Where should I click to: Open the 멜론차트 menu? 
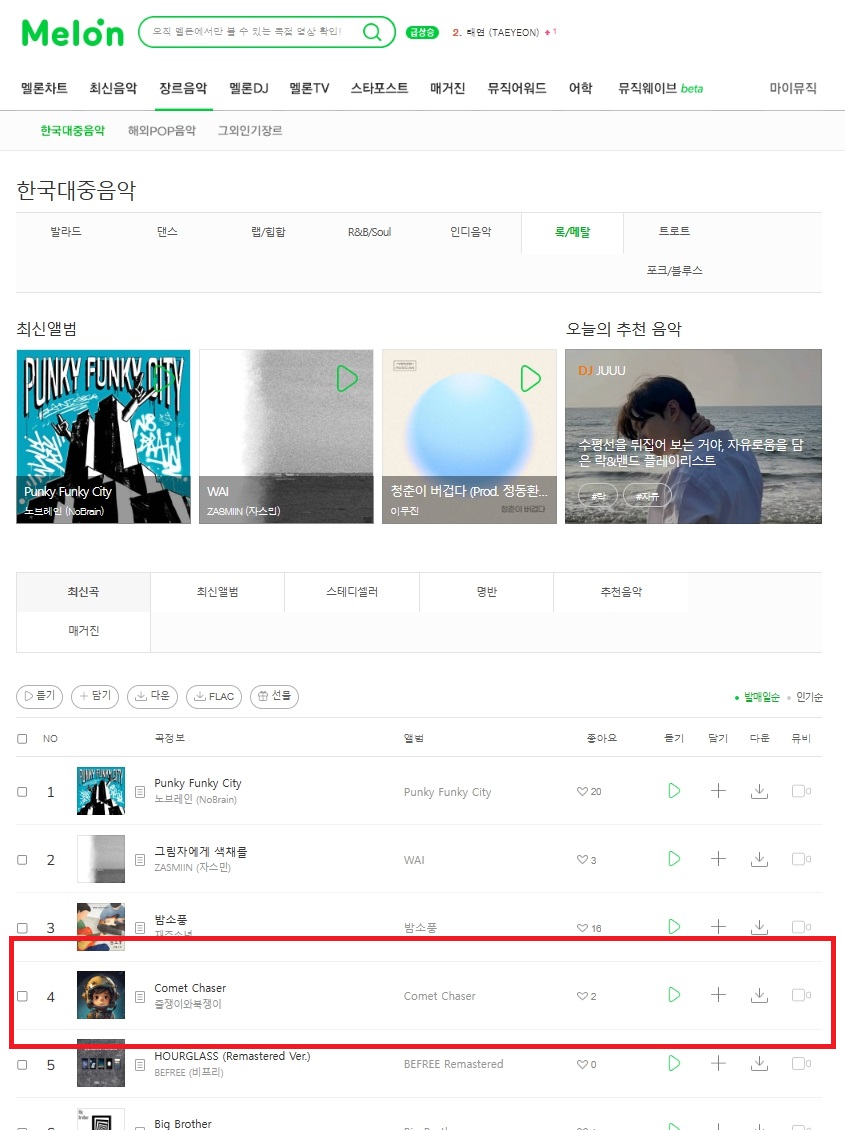44,88
